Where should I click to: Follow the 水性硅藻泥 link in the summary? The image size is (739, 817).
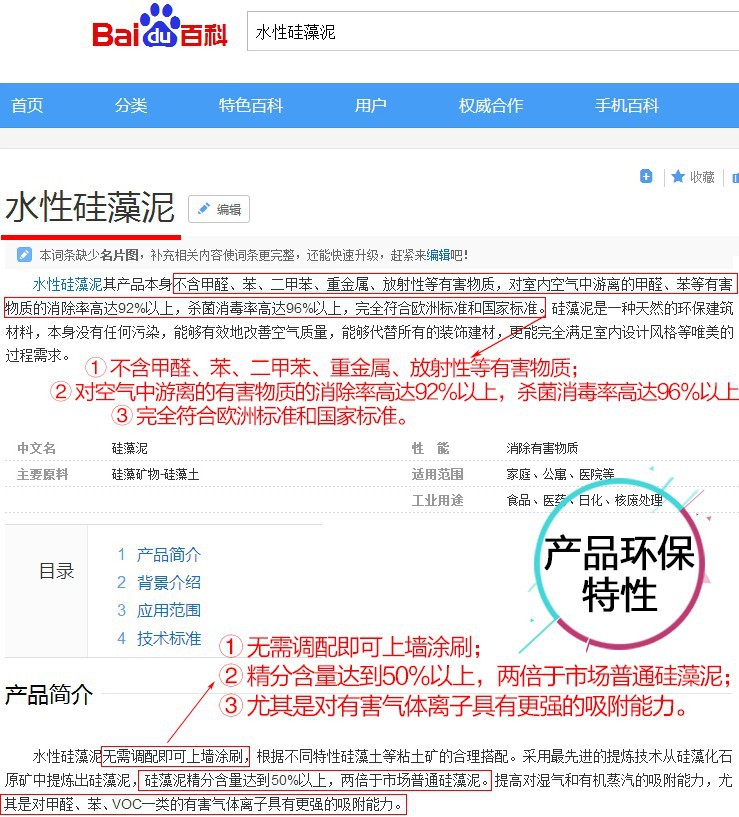[67, 284]
